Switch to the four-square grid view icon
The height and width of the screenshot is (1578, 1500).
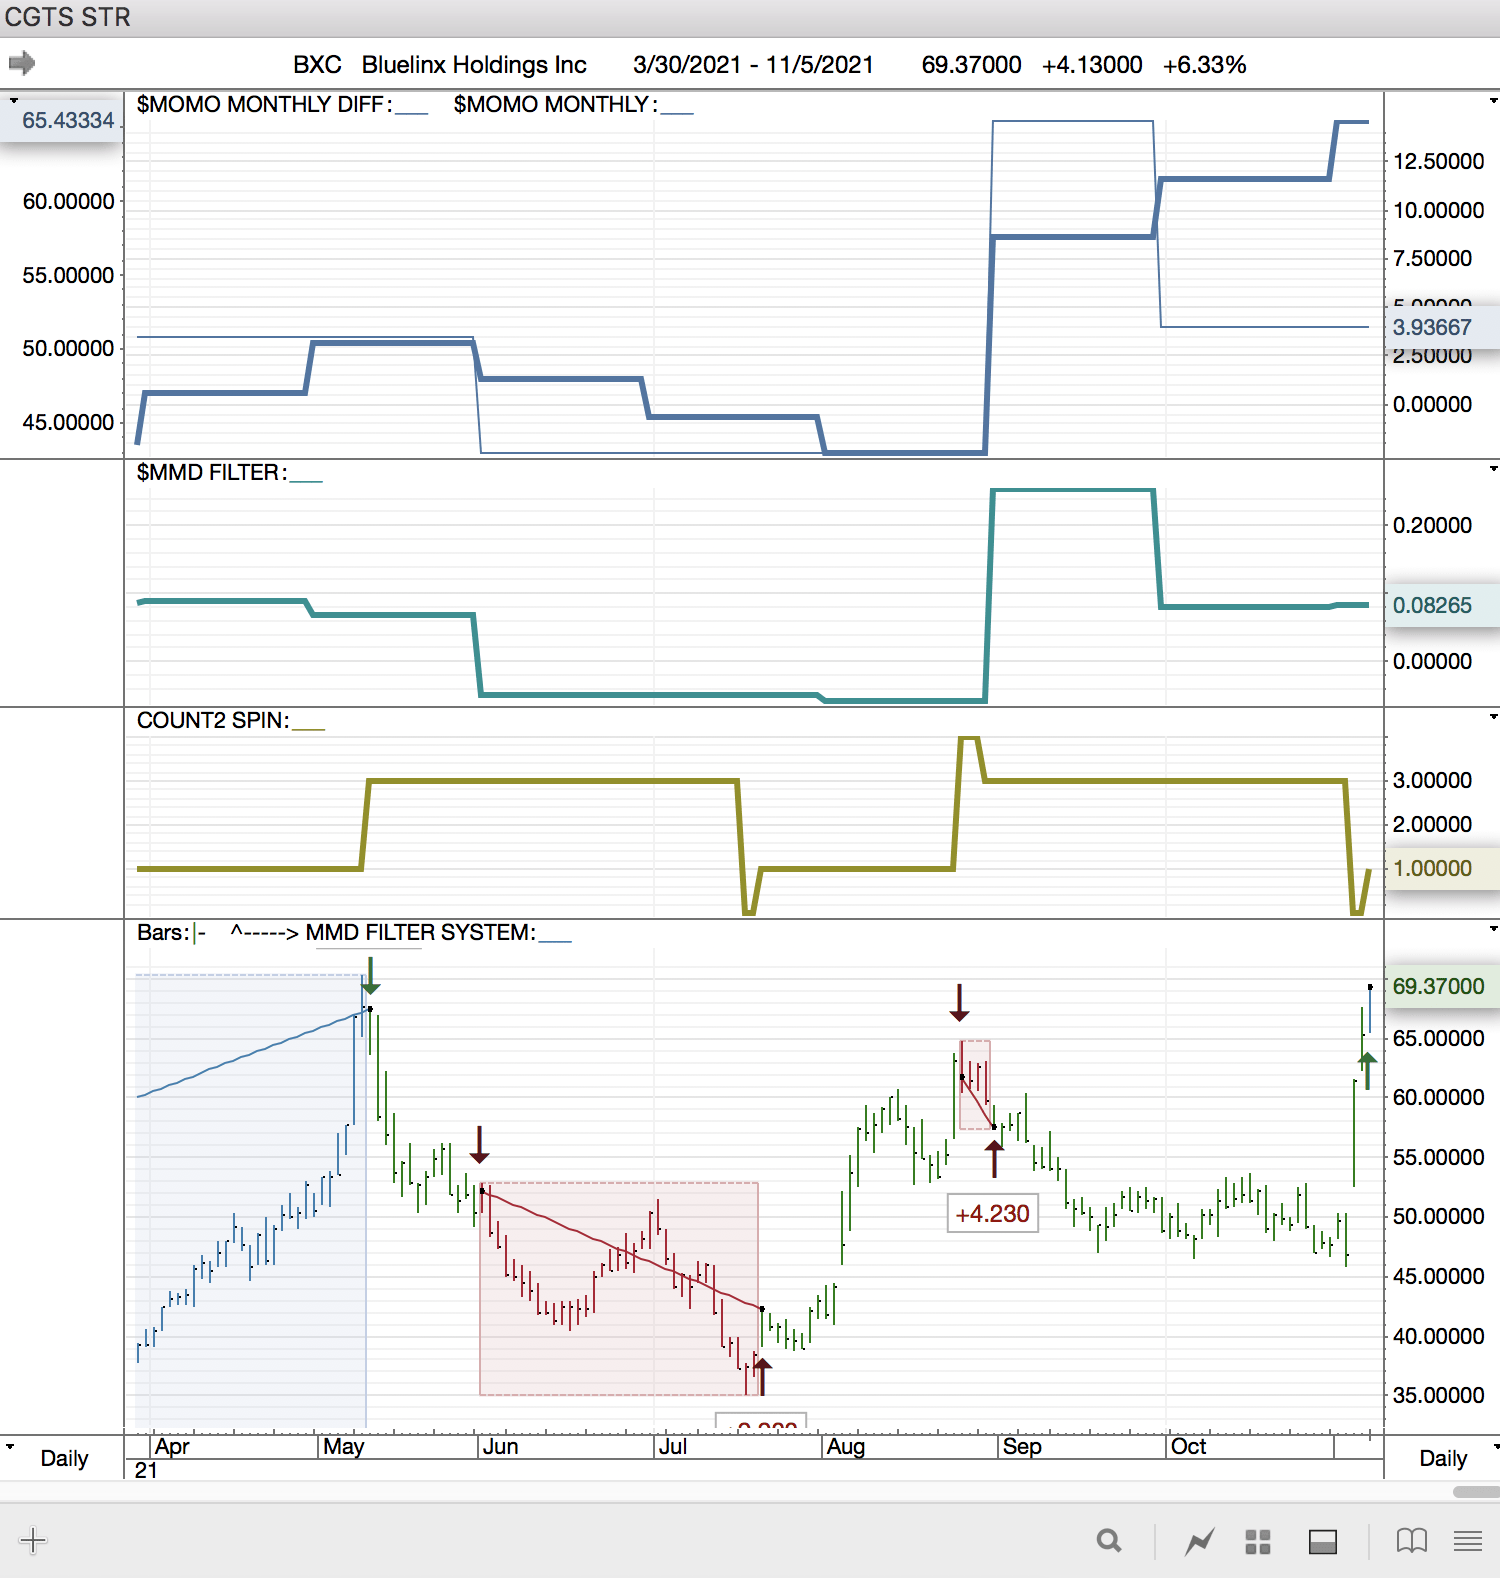pos(1258,1542)
